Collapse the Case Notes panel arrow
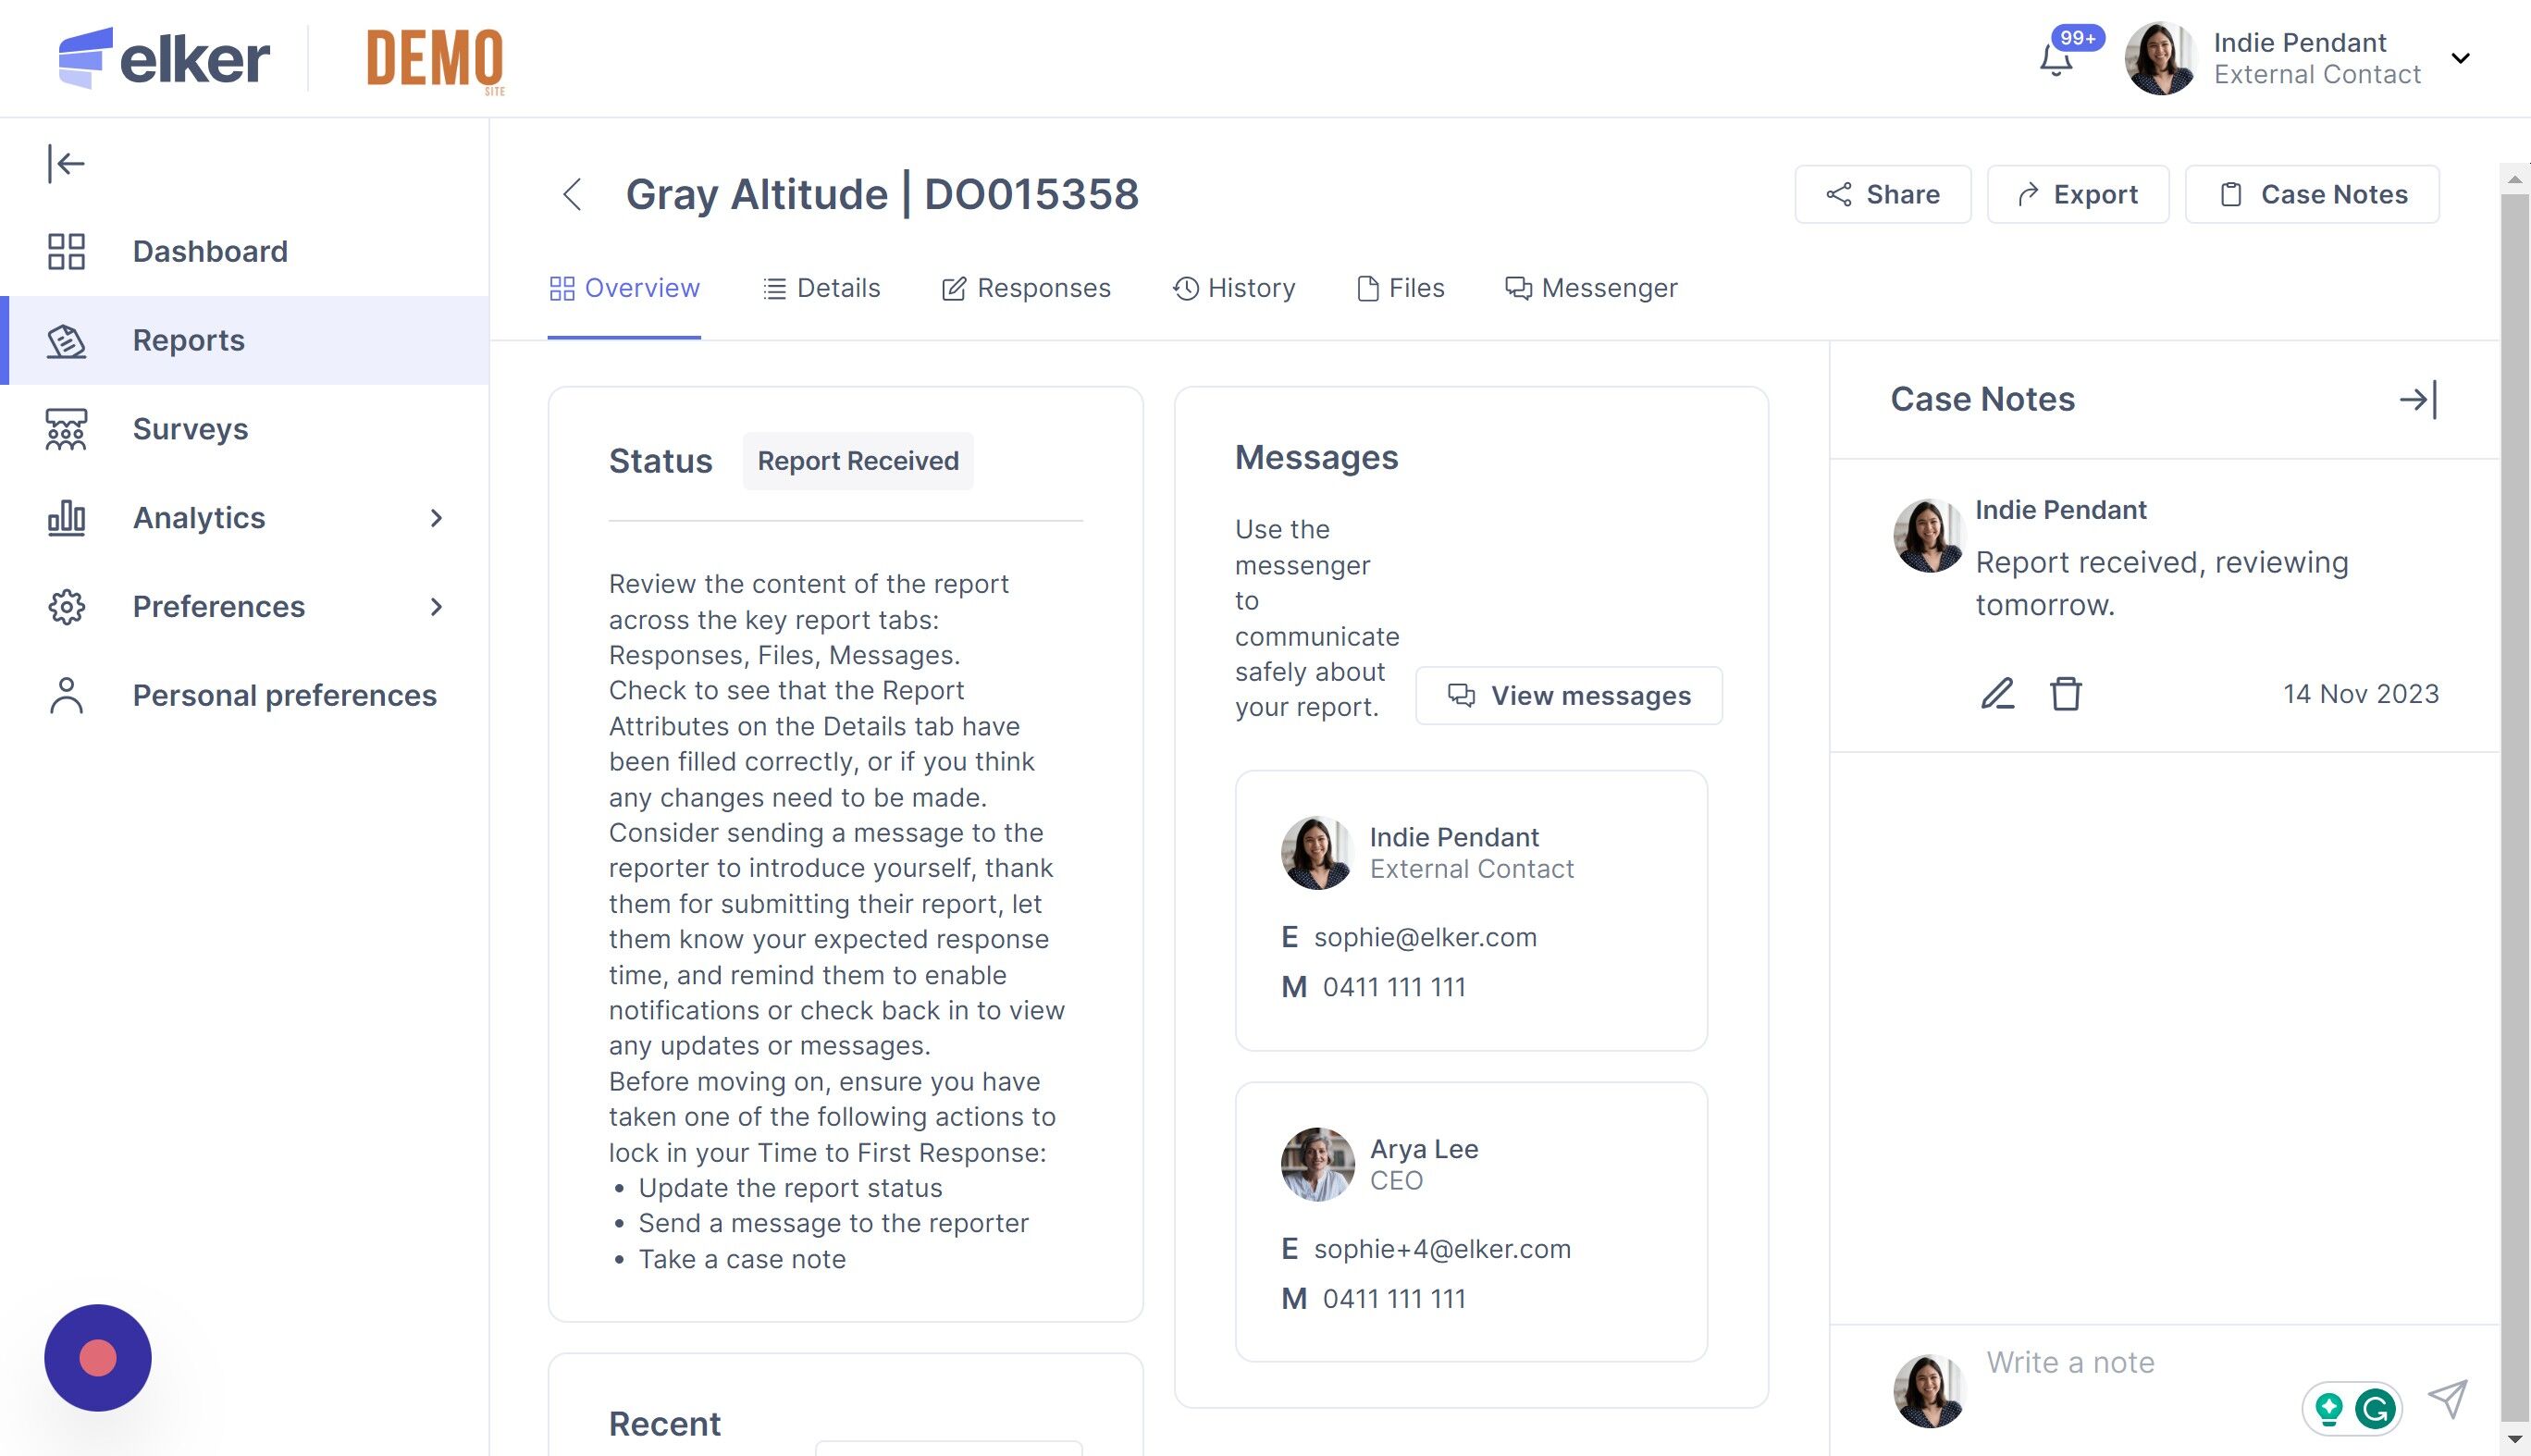This screenshot has width=2531, height=1456. [2418, 400]
